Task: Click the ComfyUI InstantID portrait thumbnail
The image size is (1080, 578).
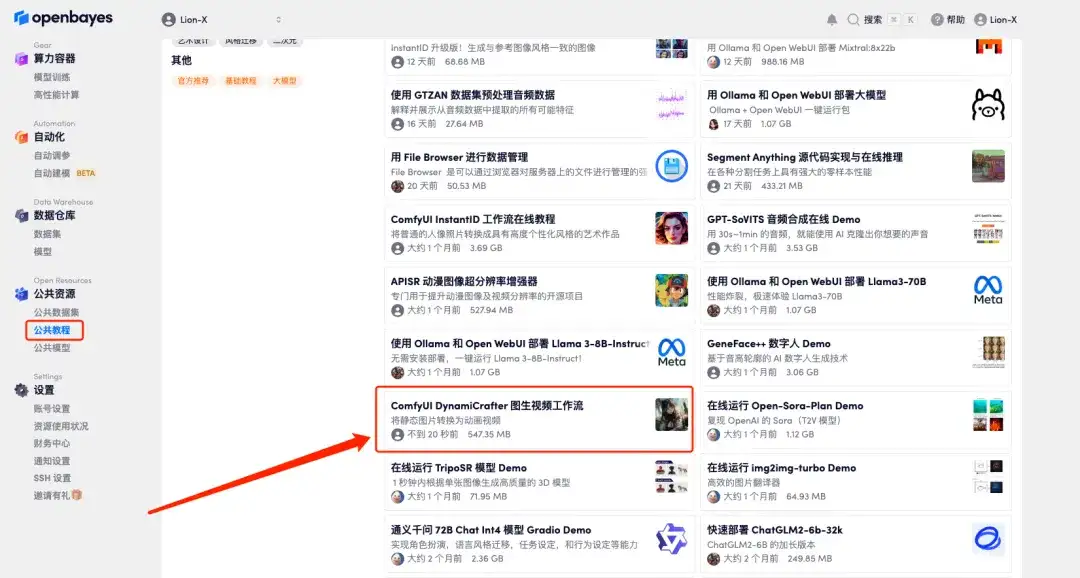Action: [672, 228]
